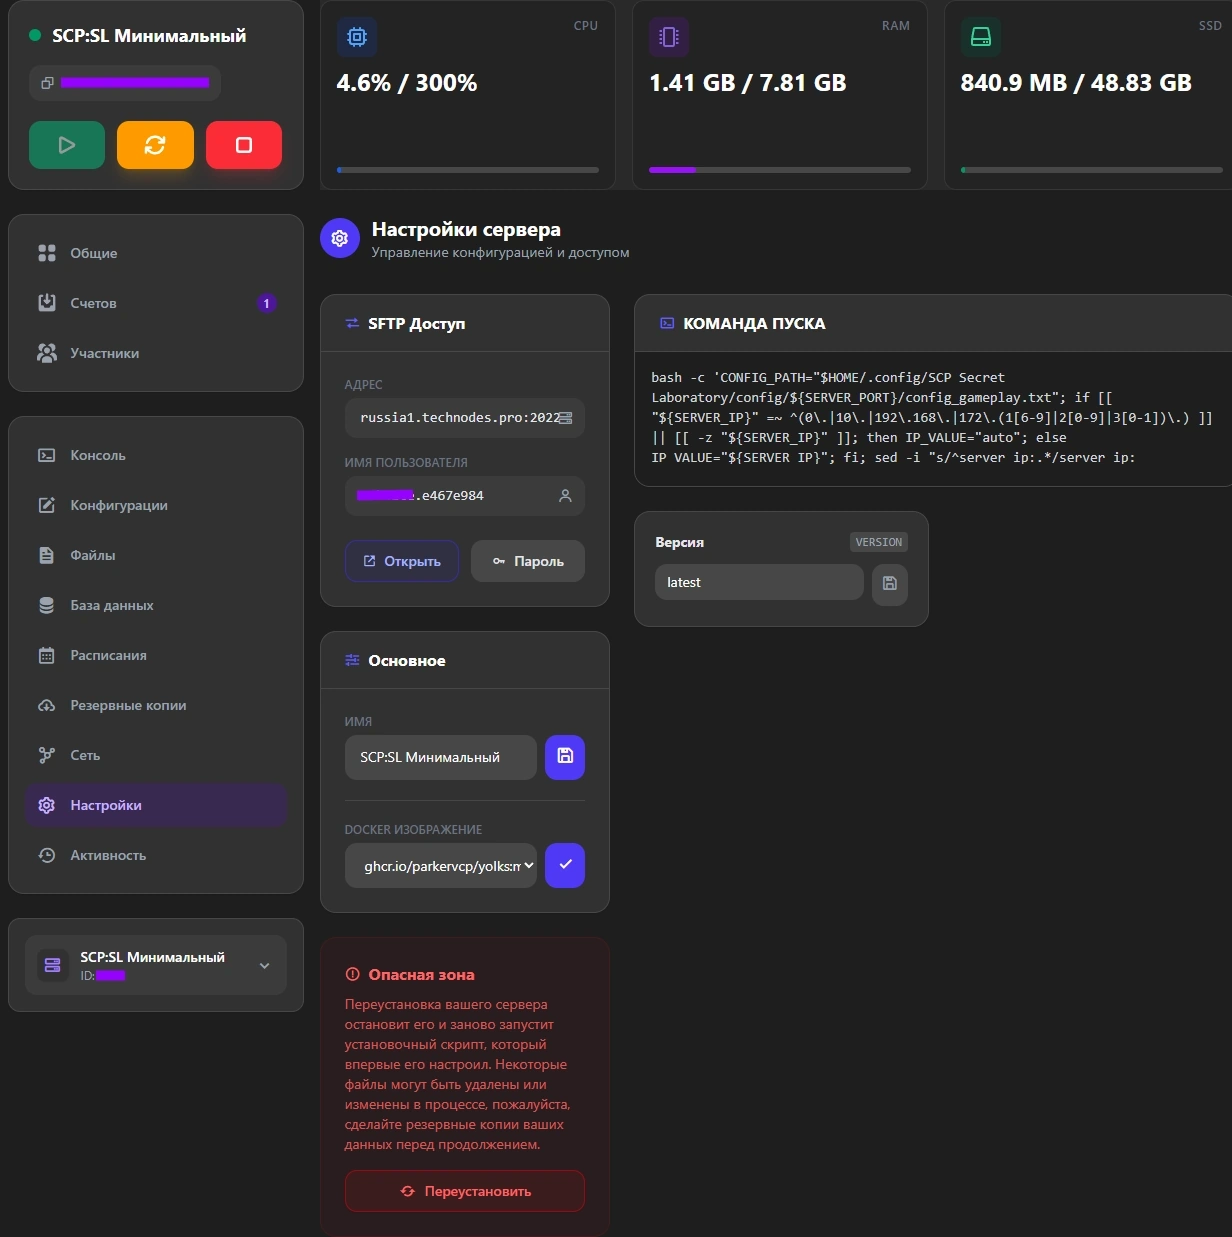Open the Счетов section
Screen dimensions: 1232x1237
tap(156, 303)
